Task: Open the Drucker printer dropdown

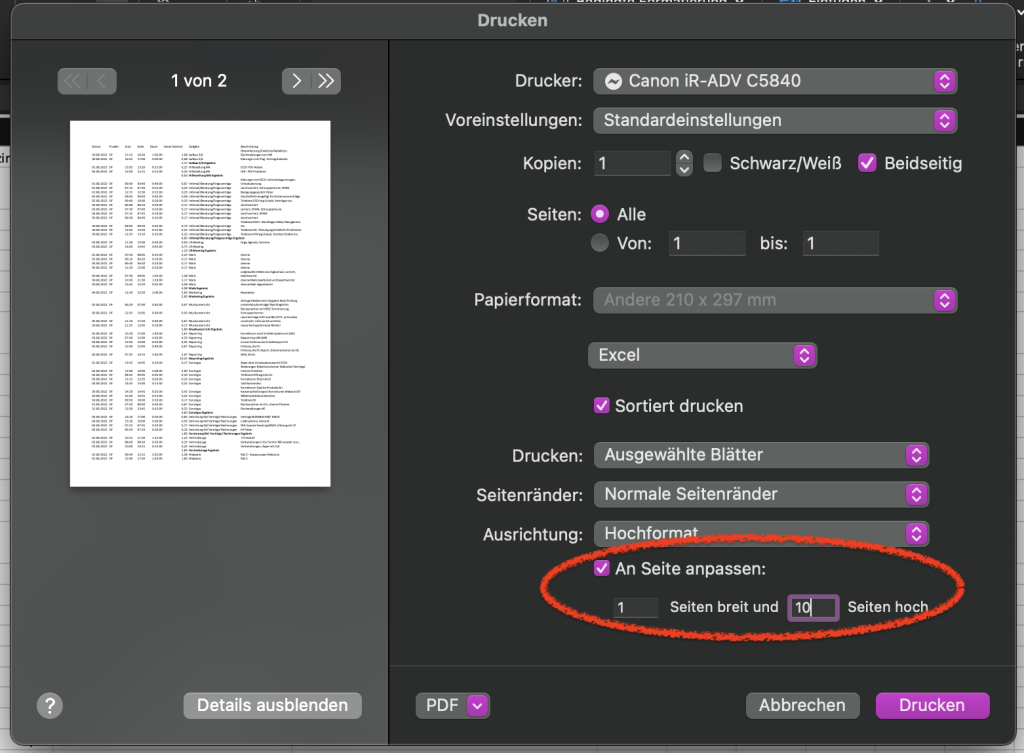Action: [775, 81]
